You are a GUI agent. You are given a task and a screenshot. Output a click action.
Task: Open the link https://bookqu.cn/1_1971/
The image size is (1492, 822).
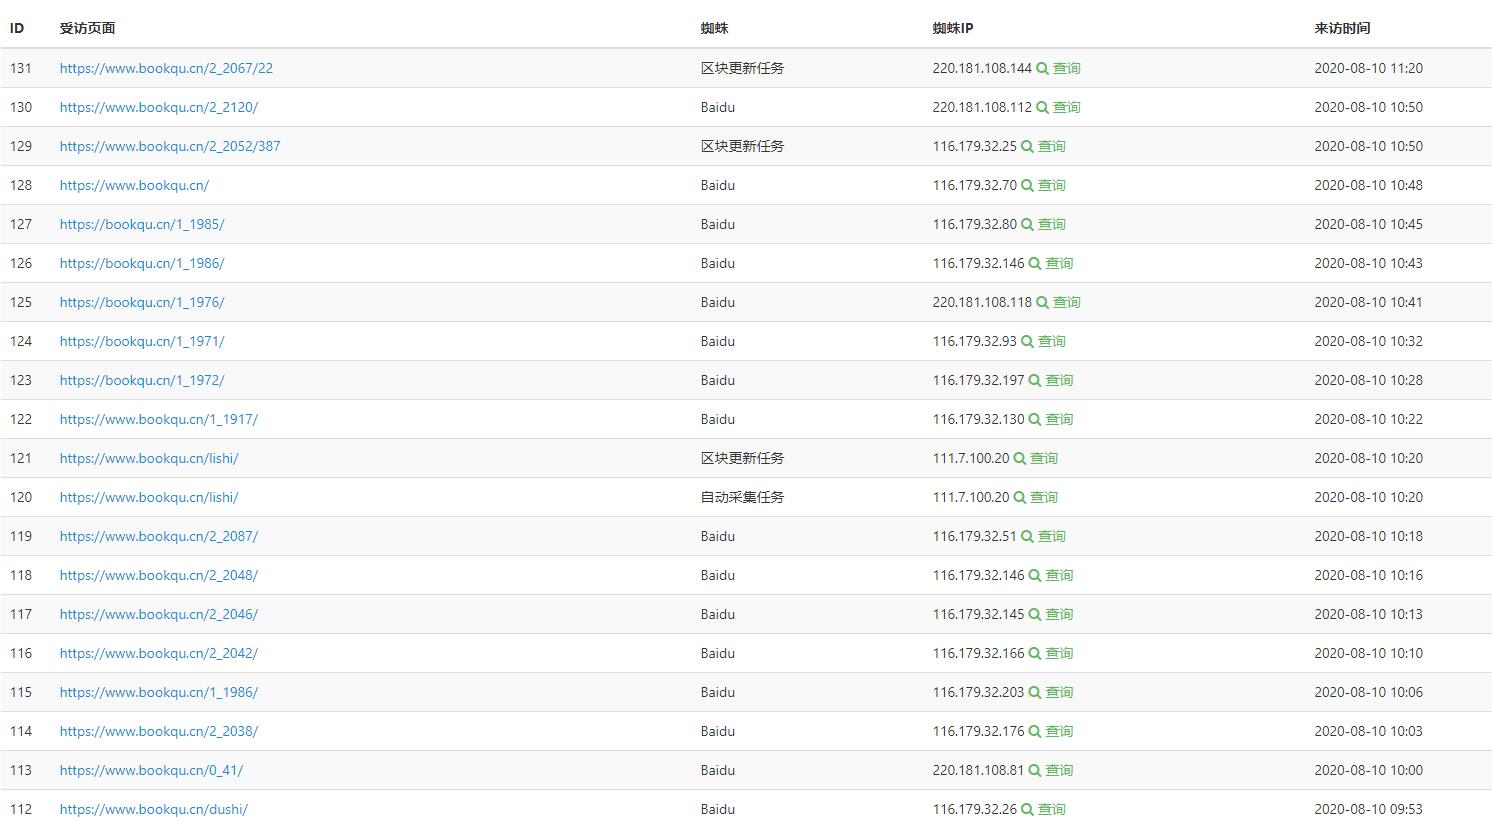pyautogui.click(x=142, y=341)
